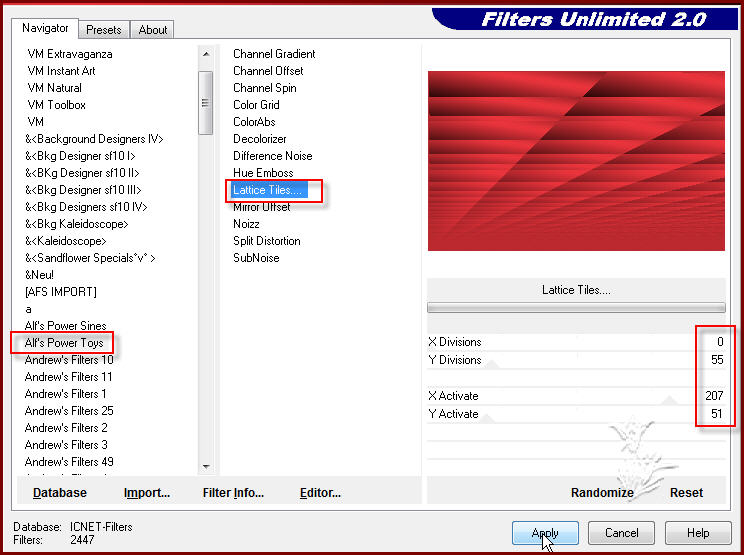This screenshot has width=744, height=555.
Task: Open the Help dialog button
Action: 697,533
